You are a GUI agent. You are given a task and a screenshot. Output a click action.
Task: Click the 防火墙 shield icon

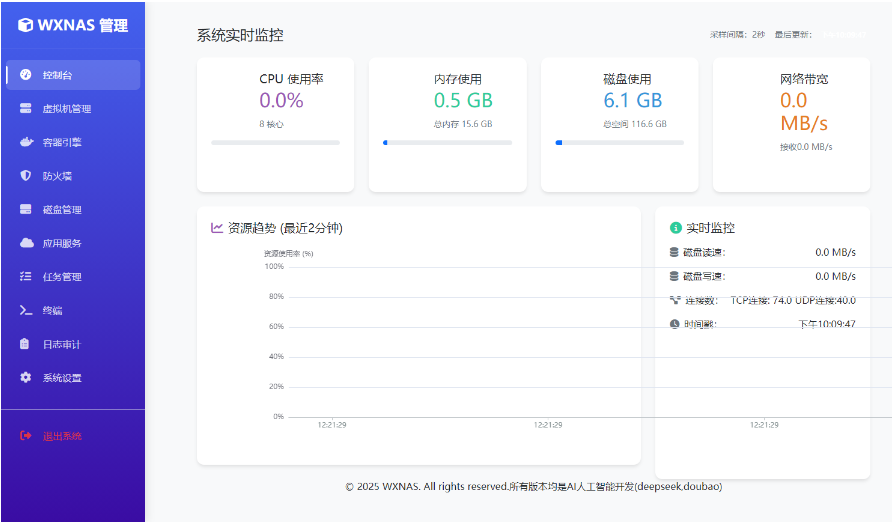[26, 175]
